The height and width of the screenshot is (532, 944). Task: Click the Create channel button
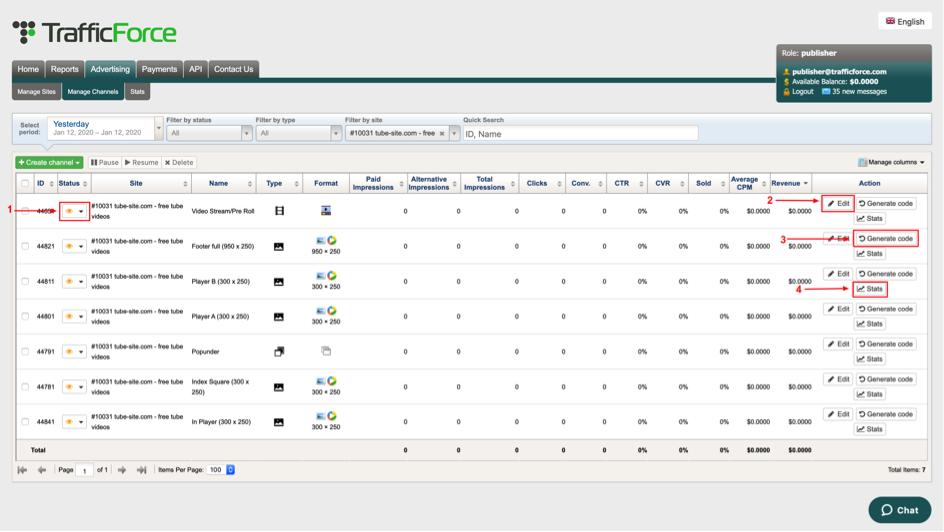pyautogui.click(x=49, y=162)
